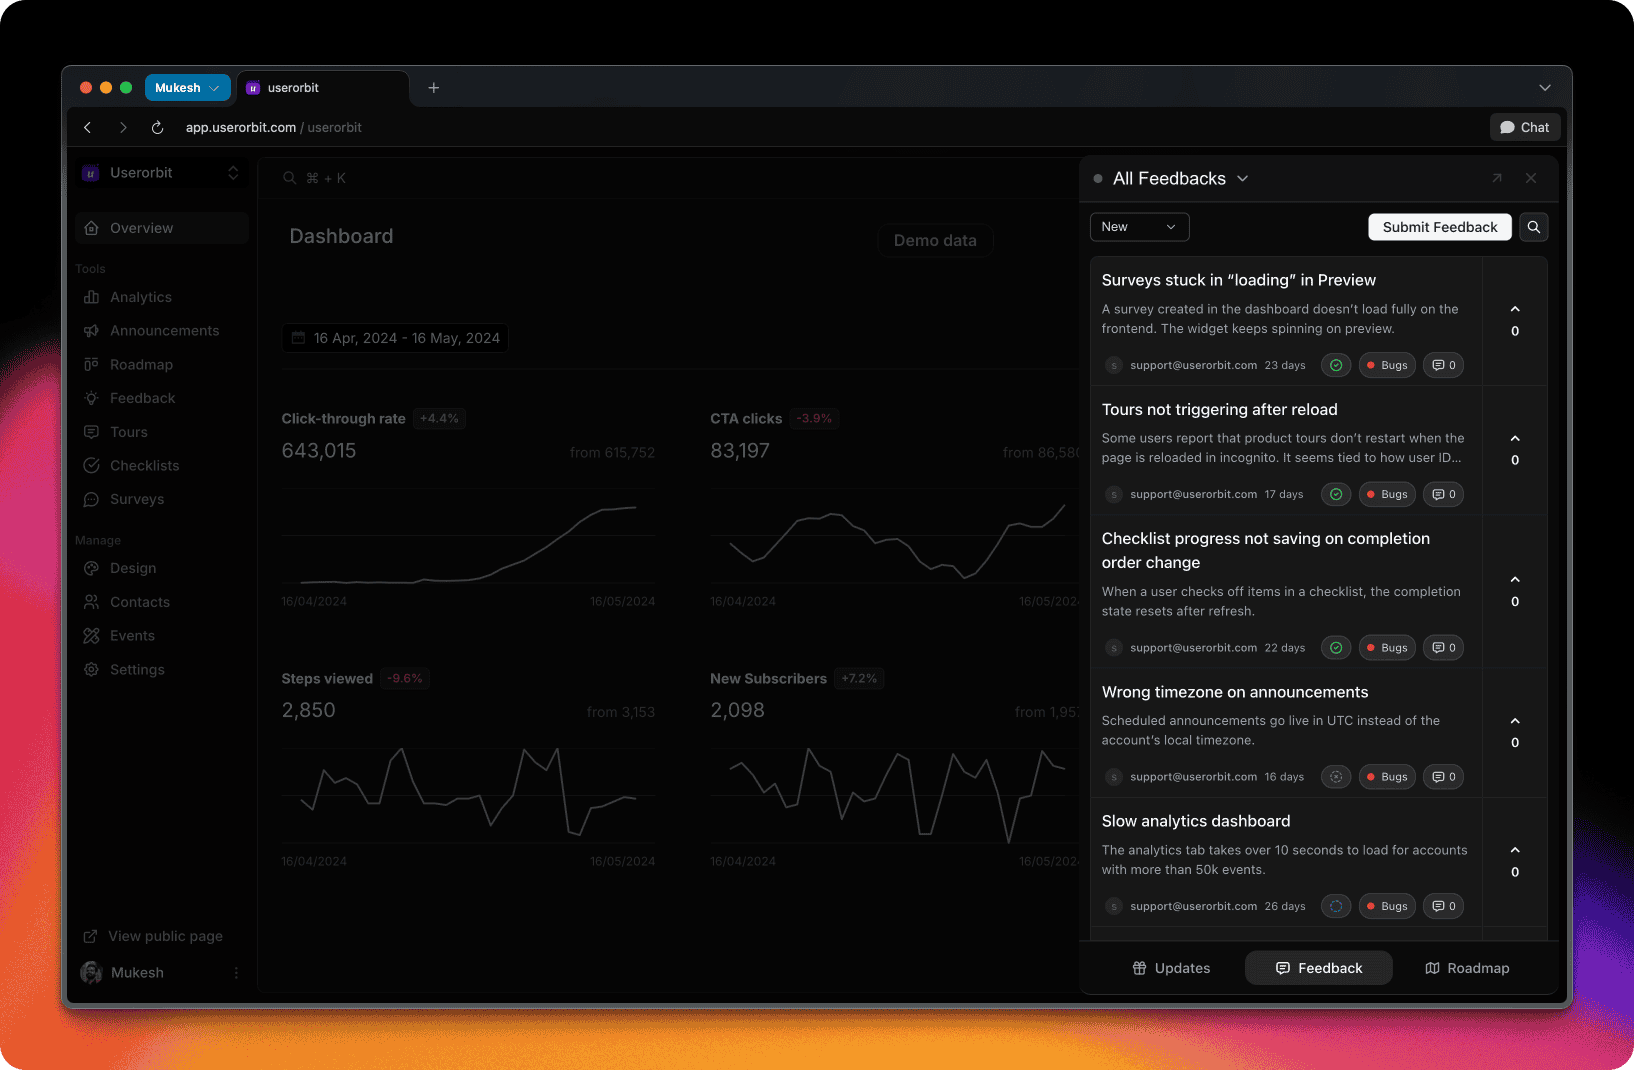Open the New sort dropdown
This screenshot has width=1634, height=1070.
[x=1139, y=227]
